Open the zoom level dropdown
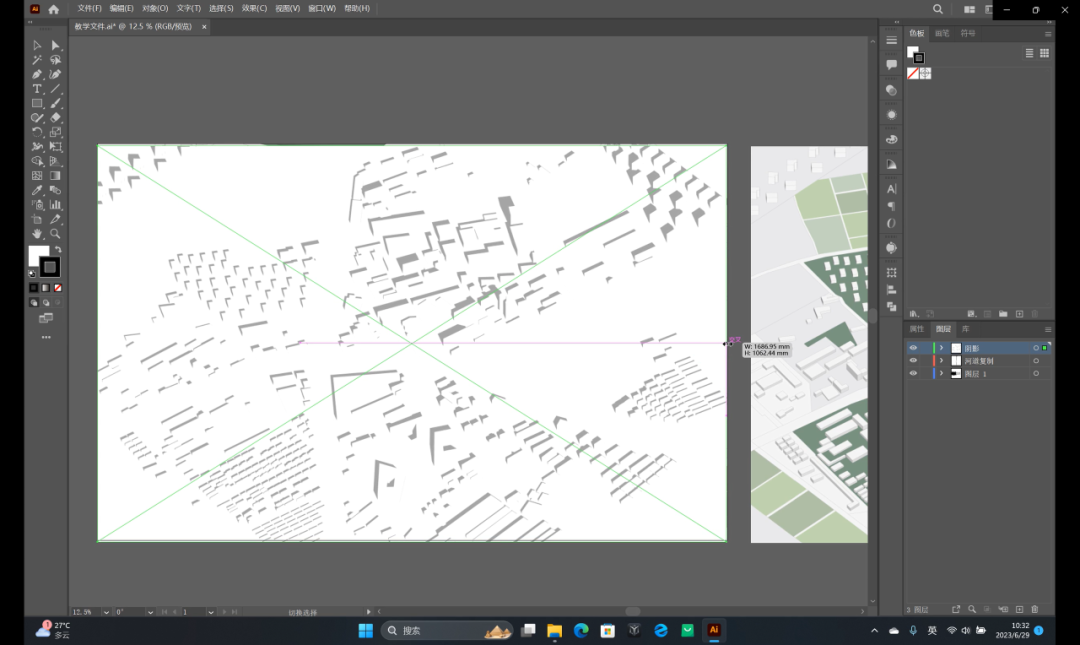The width and height of the screenshot is (1080, 645). click(x=106, y=612)
